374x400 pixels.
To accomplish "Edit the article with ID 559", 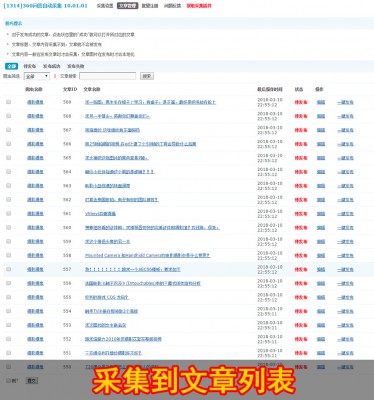I will (x=321, y=242).
